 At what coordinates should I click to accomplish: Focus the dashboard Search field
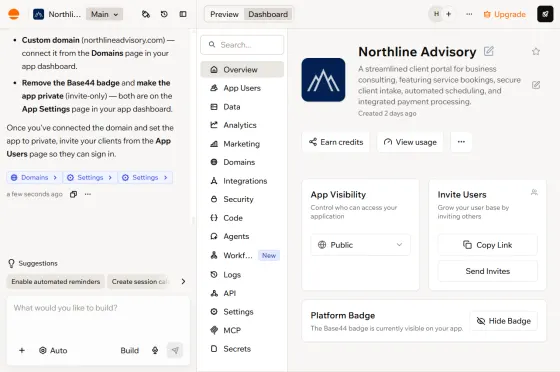click(x=242, y=45)
